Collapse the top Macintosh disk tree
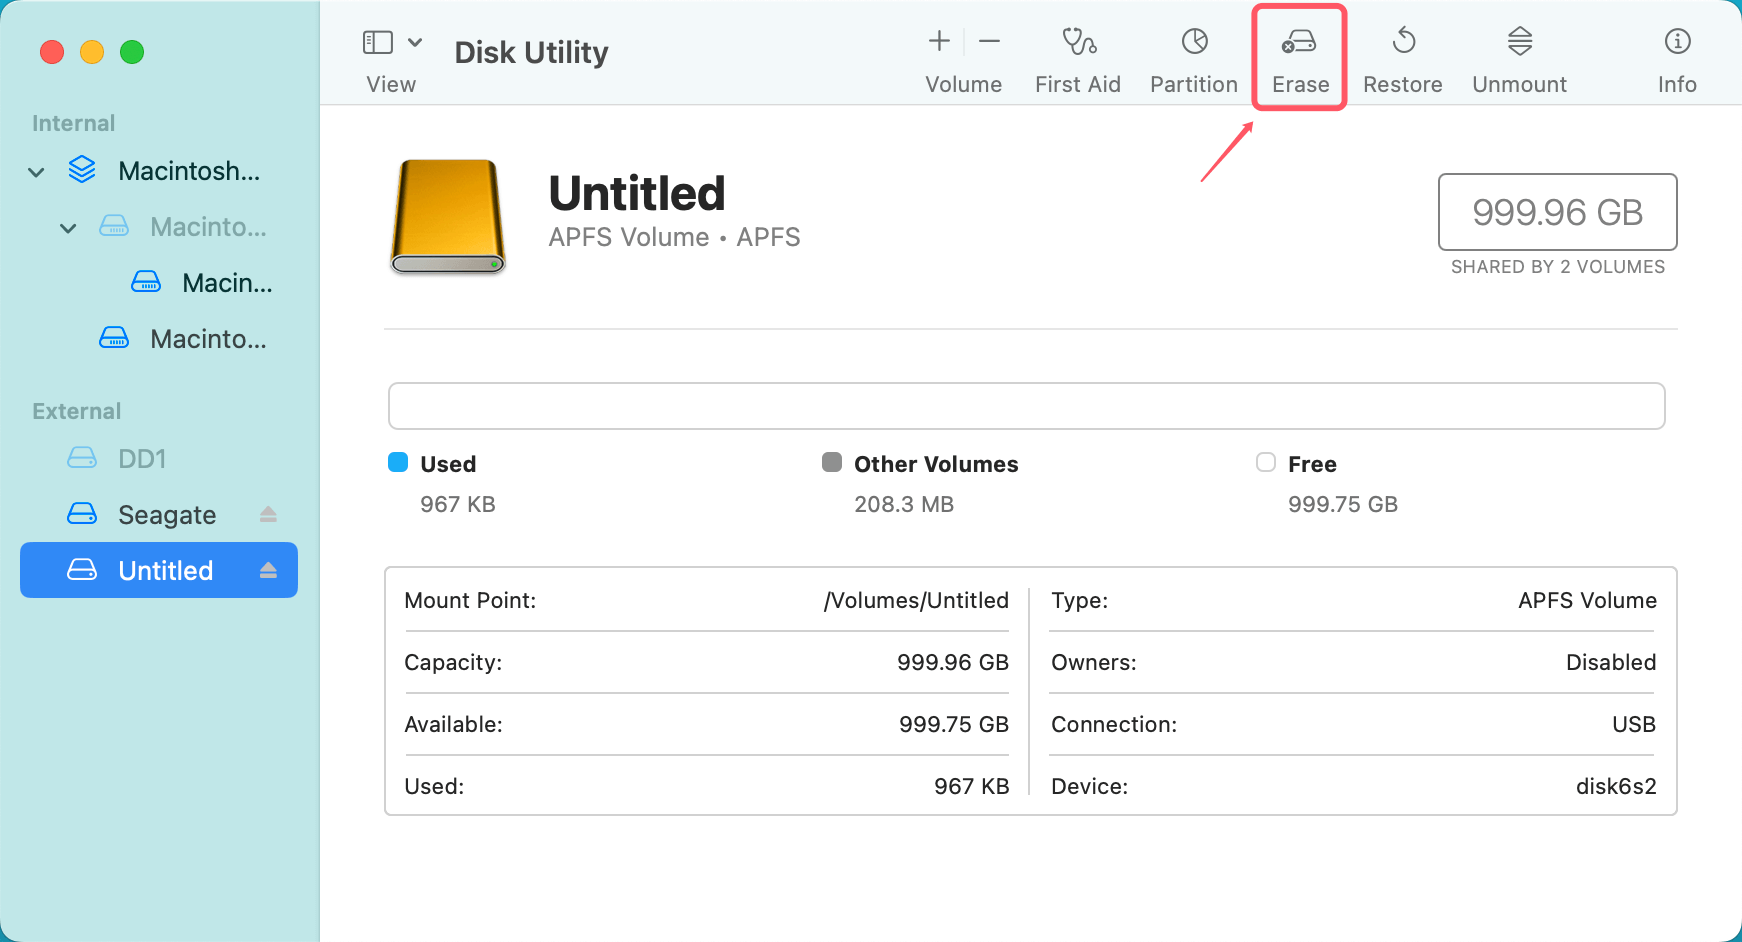 click(36, 172)
